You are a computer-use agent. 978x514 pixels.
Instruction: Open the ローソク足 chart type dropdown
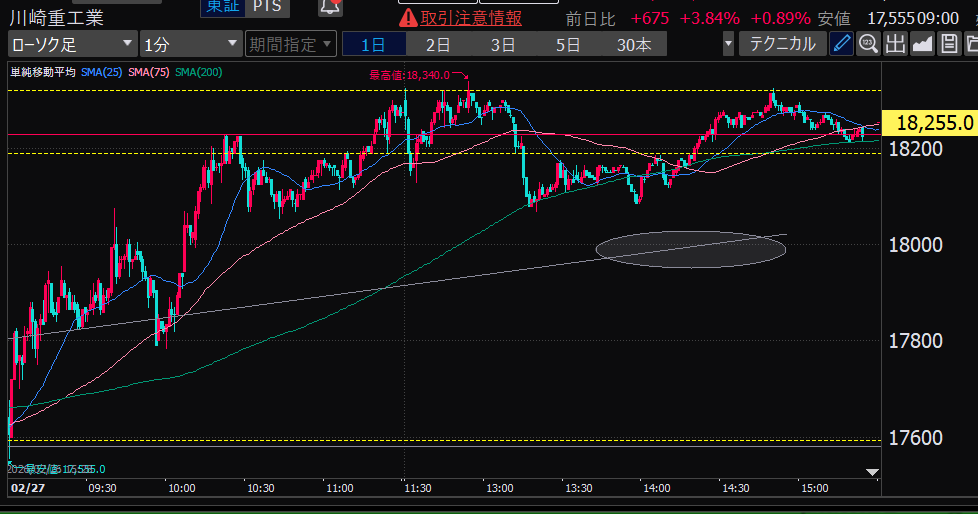72,44
